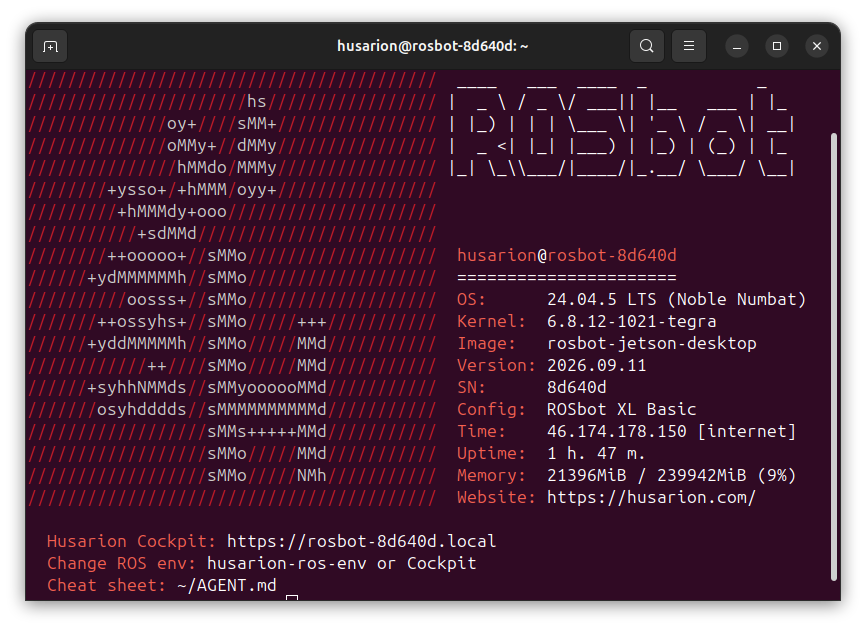Viewport: 866px width, 629px height.
Task: Click the Memory label
Action: point(492,475)
